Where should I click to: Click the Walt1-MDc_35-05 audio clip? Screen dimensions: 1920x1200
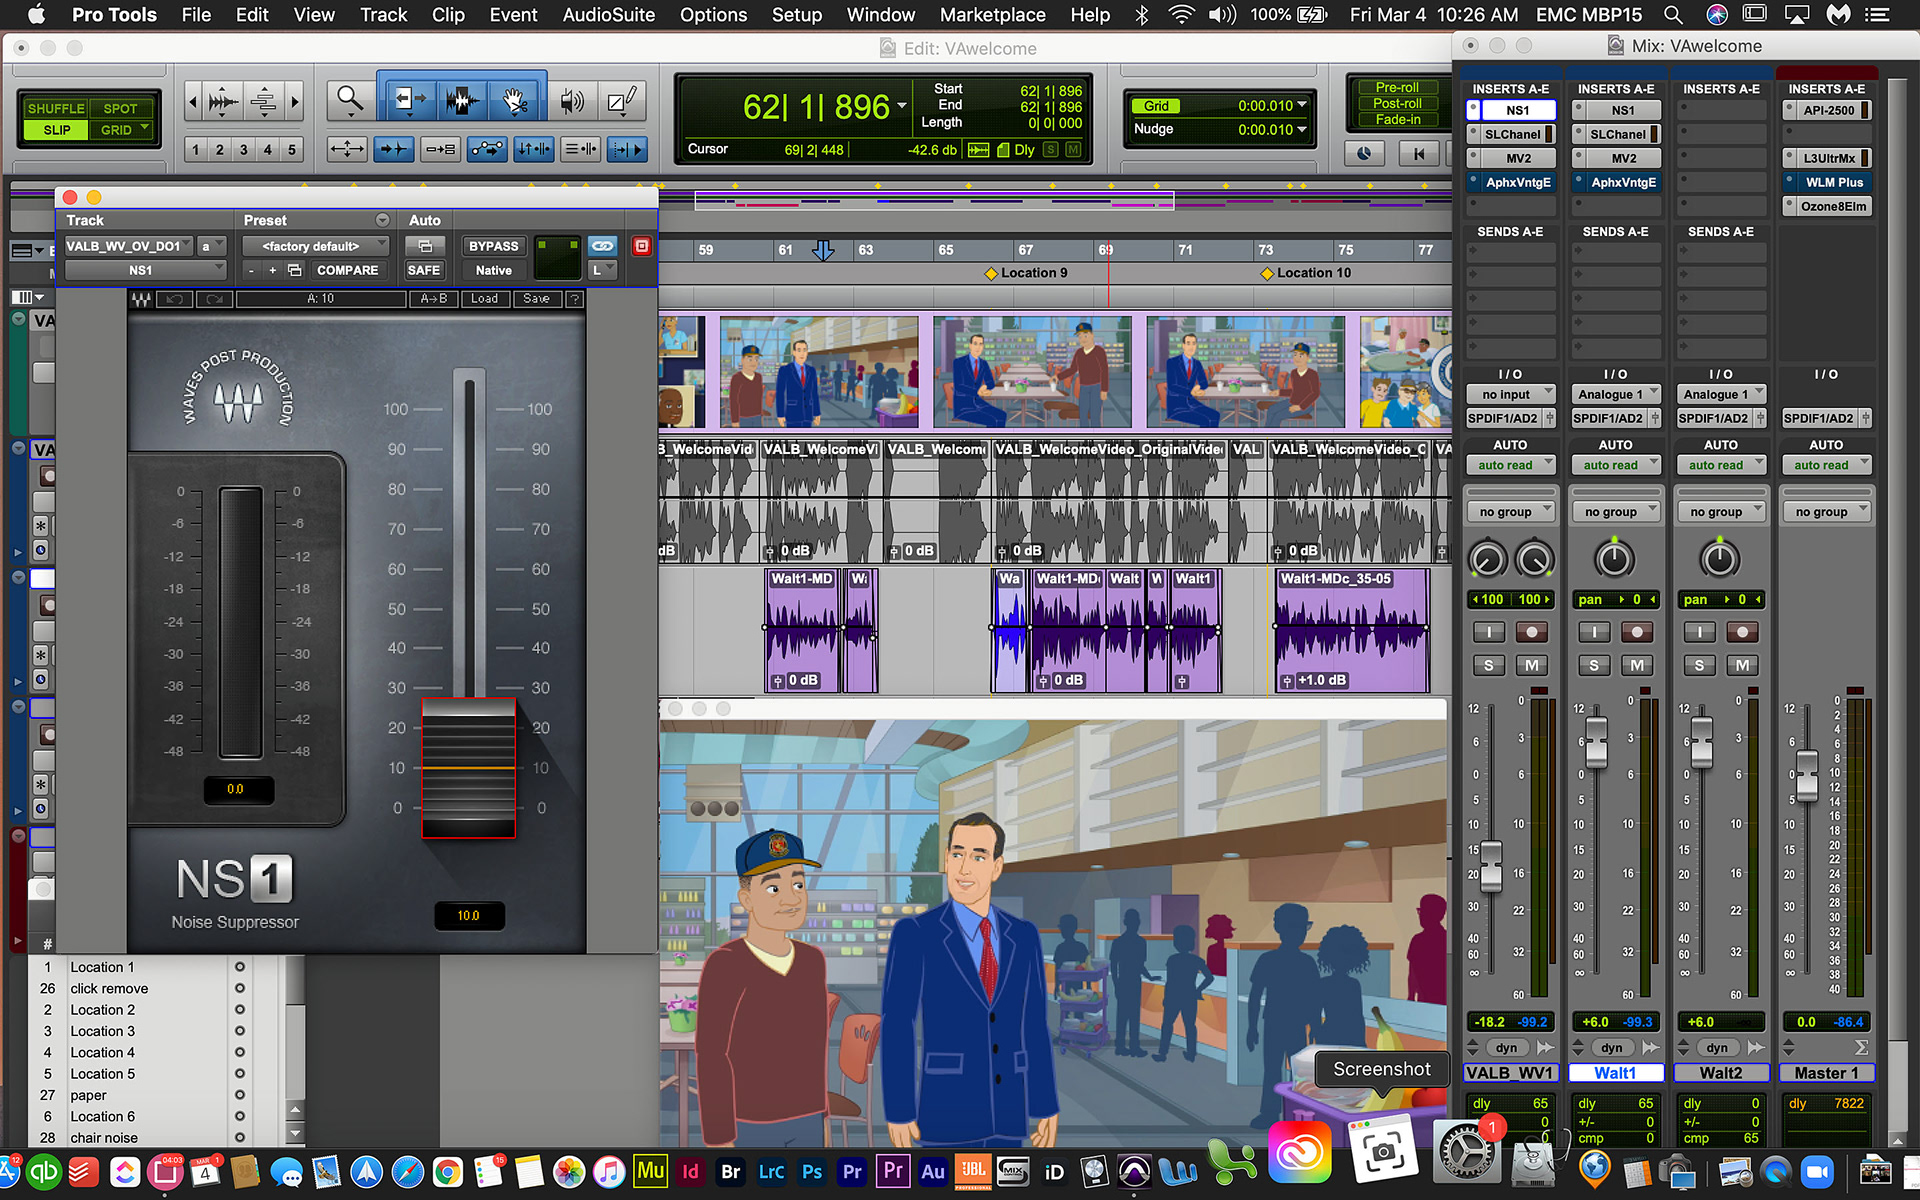1352,630
